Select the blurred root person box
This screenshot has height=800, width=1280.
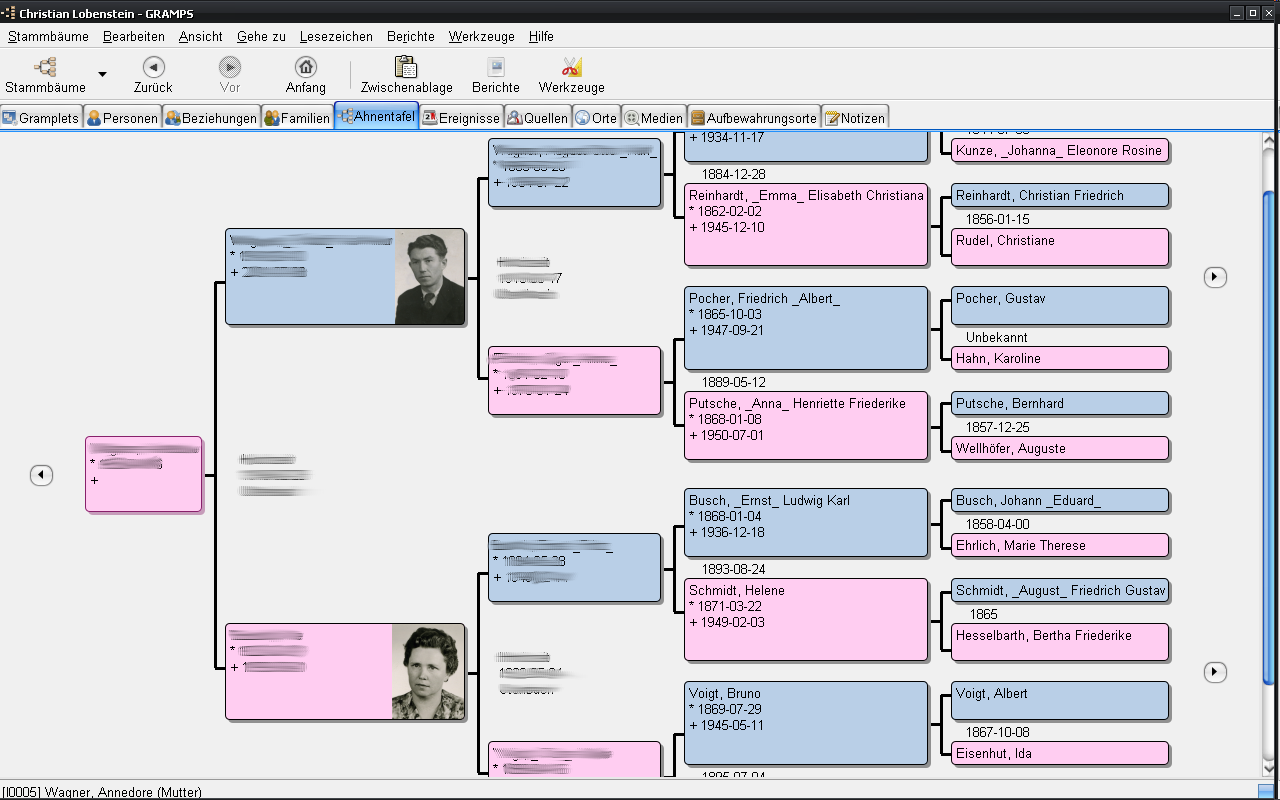[x=144, y=474]
